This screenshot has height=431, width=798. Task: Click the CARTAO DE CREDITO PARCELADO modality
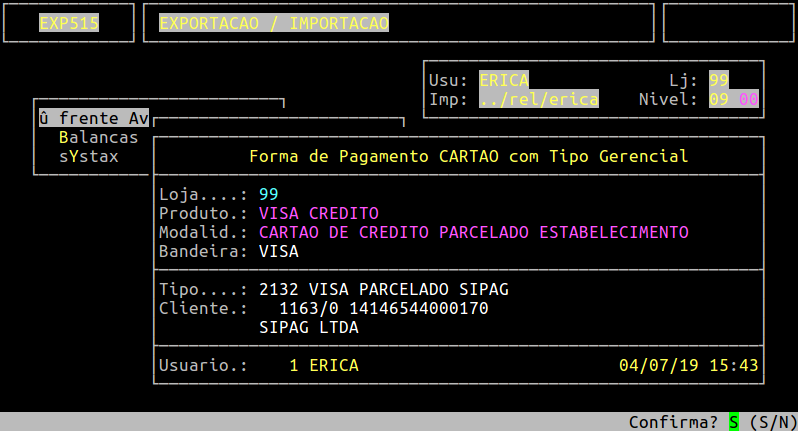[x=473, y=232]
